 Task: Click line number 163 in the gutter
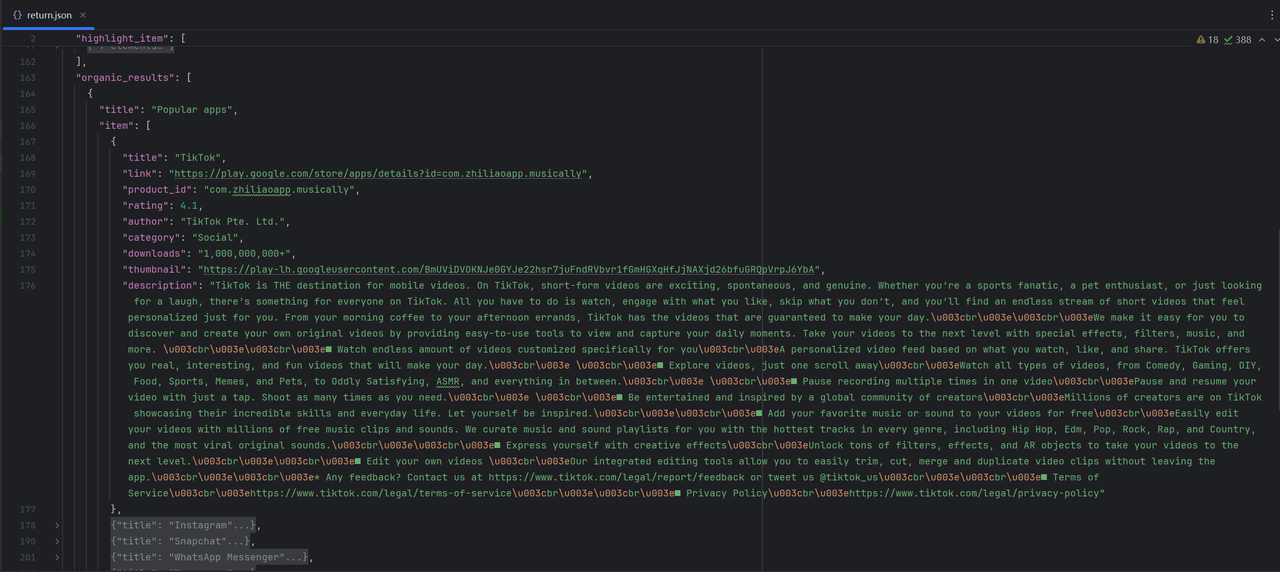point(27,78)
